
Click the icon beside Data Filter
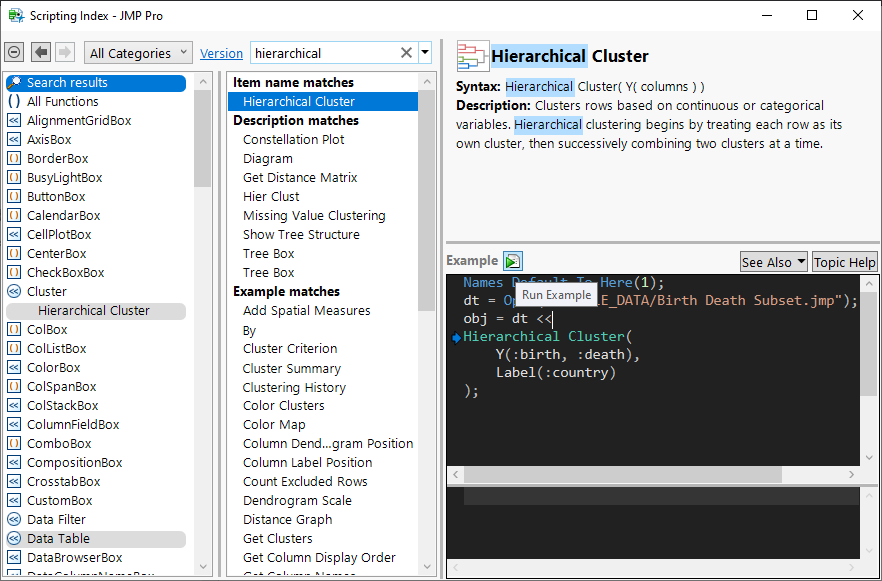click(x=14, y=520)
